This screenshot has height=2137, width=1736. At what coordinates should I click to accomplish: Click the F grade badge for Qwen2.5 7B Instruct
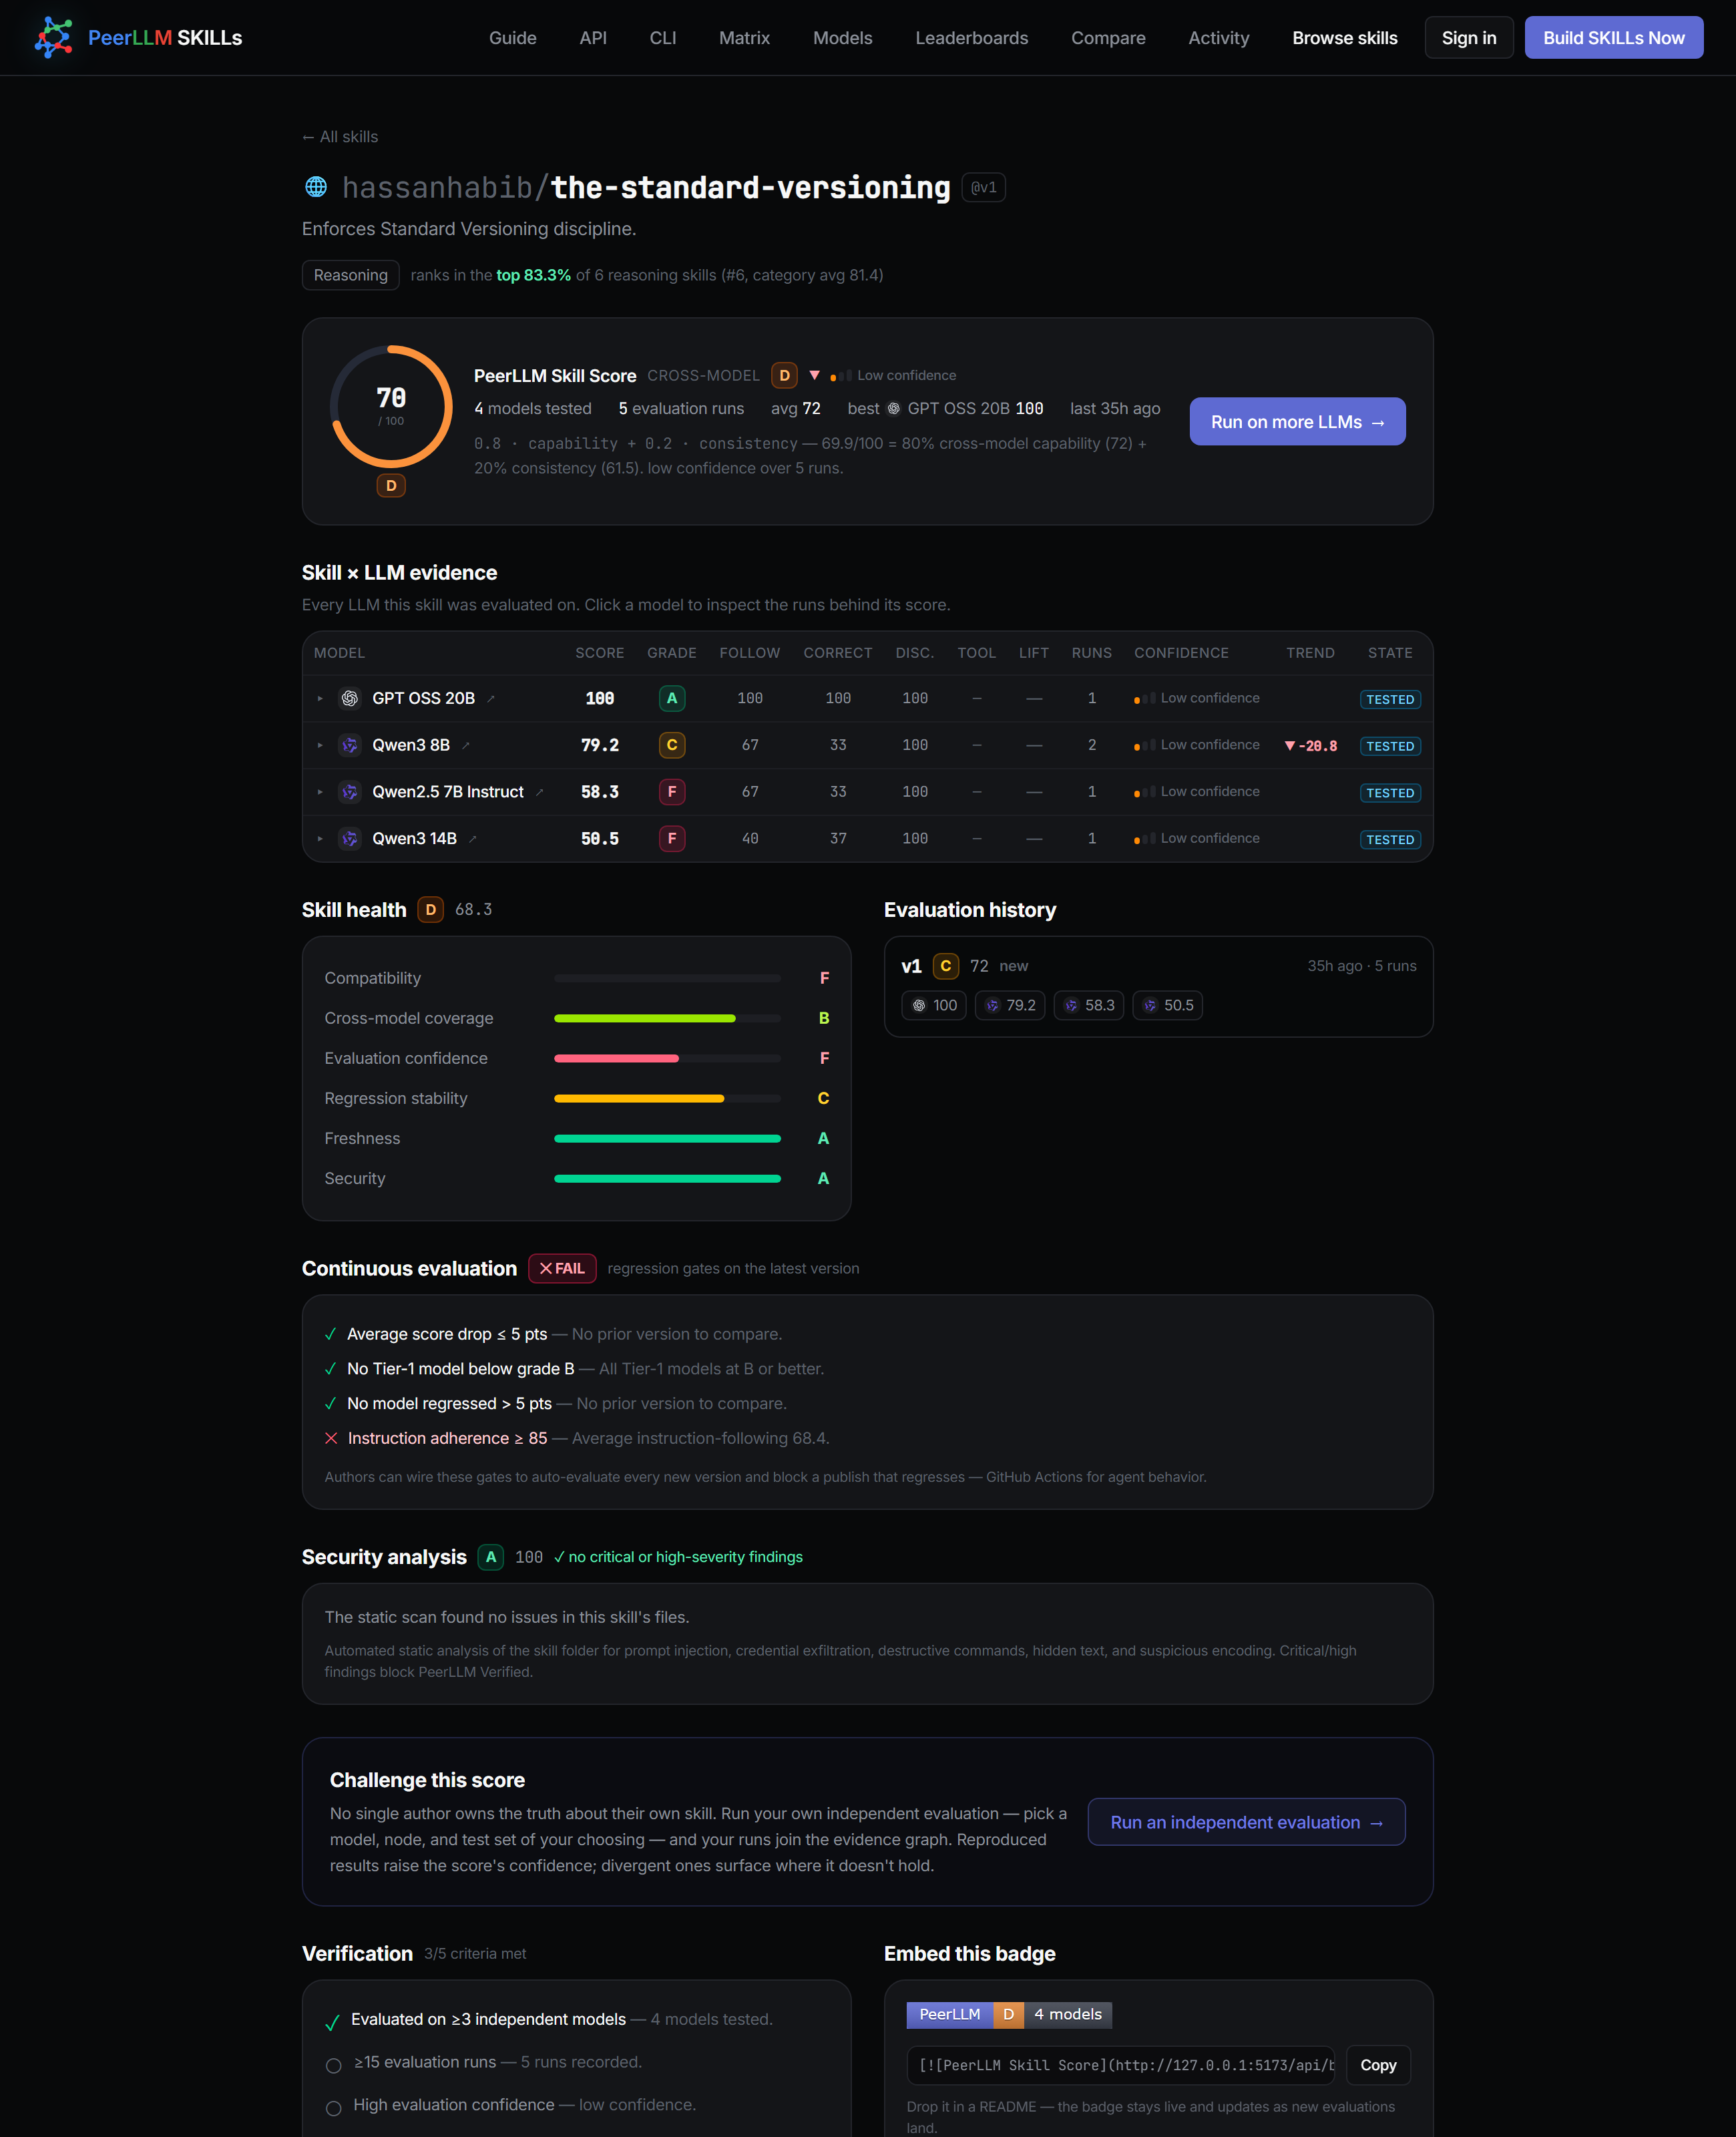672,792
